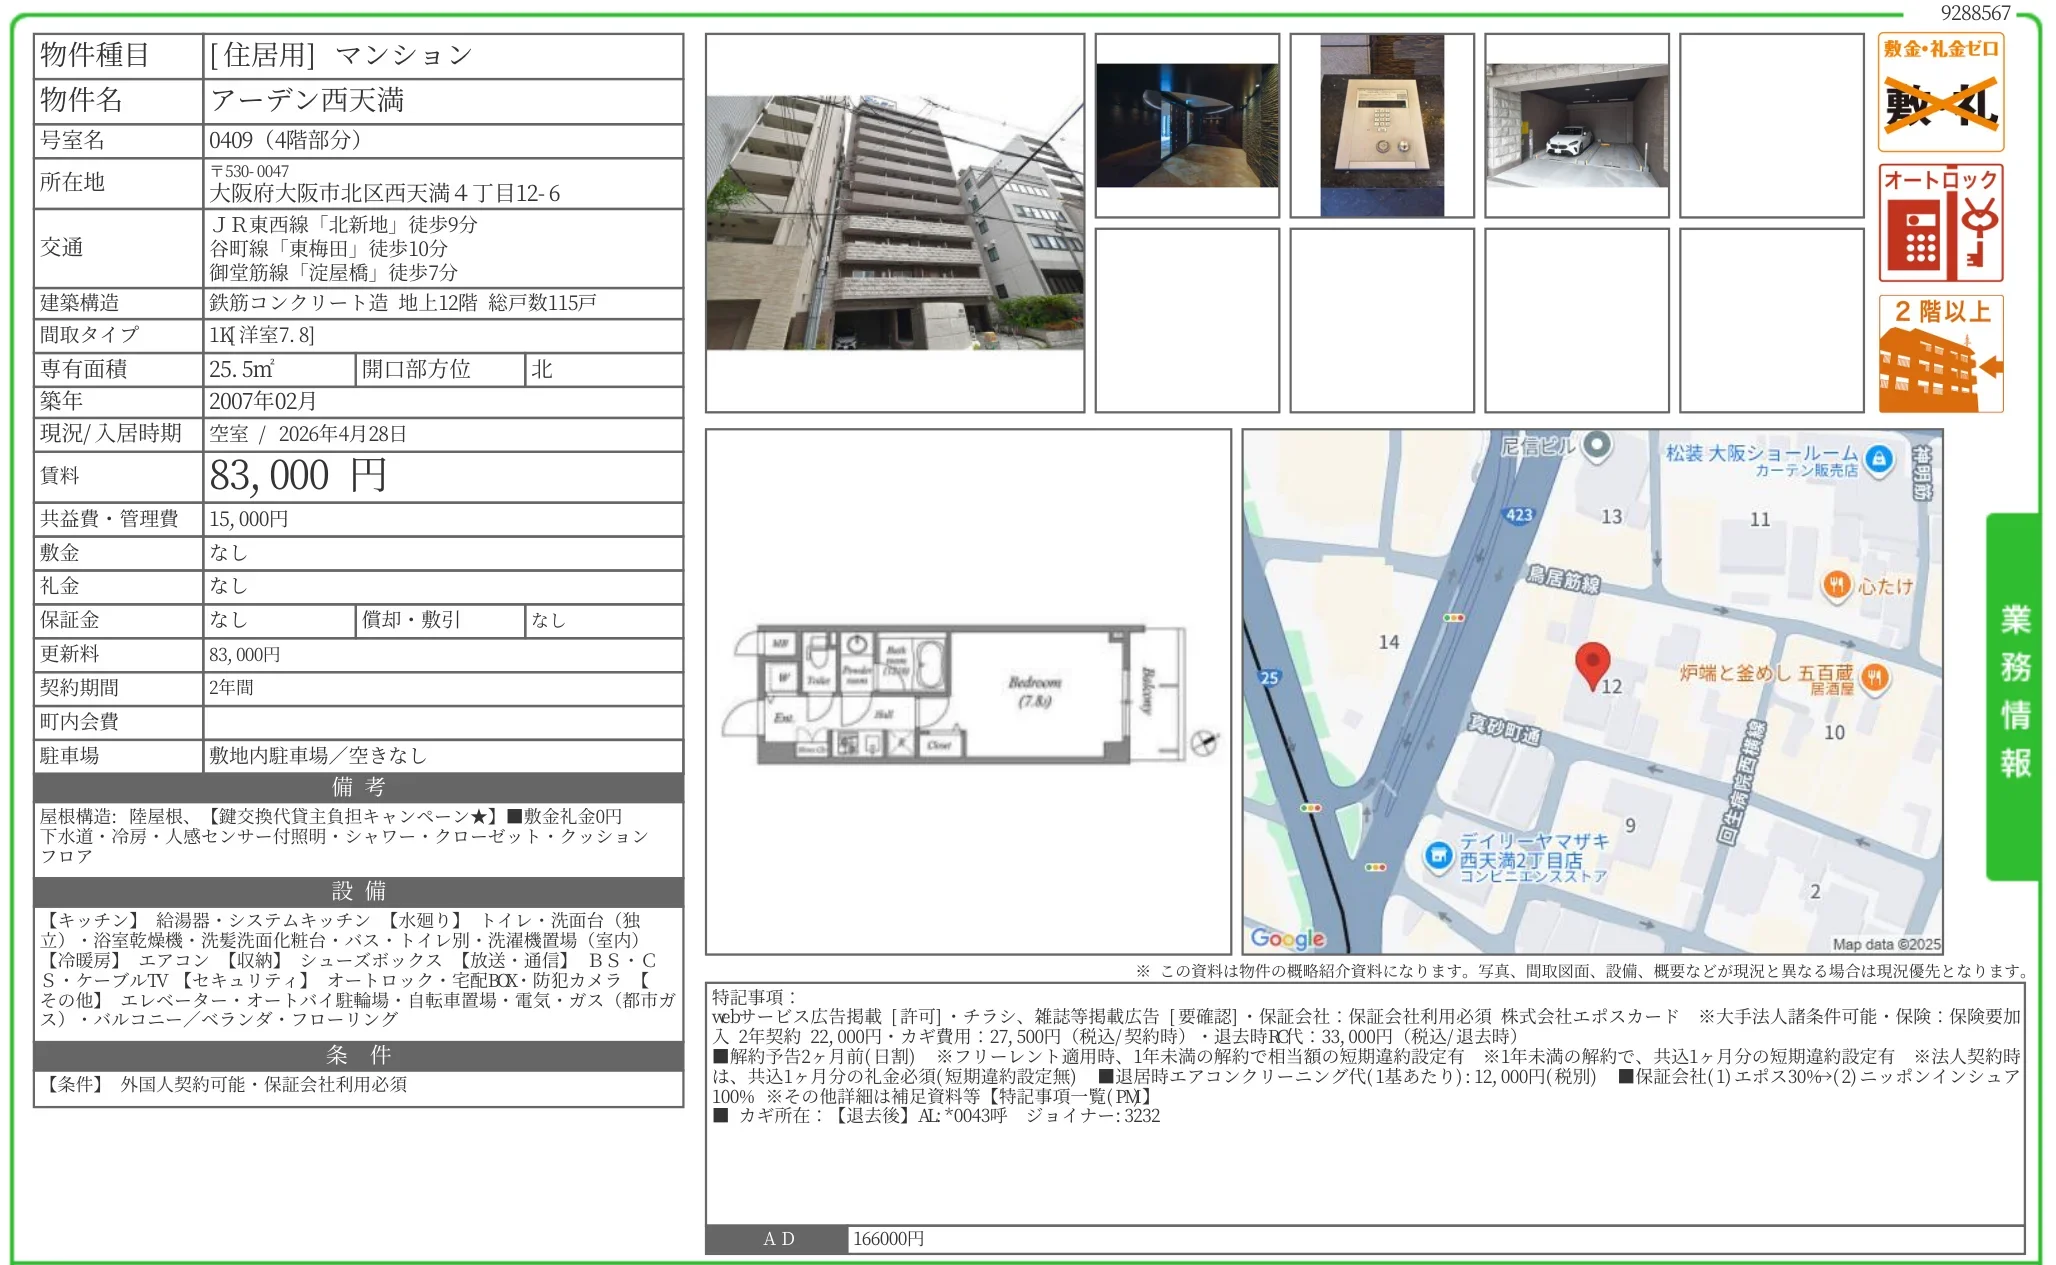Click the デイリーヤマザキ store marker on map
Image resolution: width=2056 pixels, height=1265 pixels.
[x=1438, y=856]
